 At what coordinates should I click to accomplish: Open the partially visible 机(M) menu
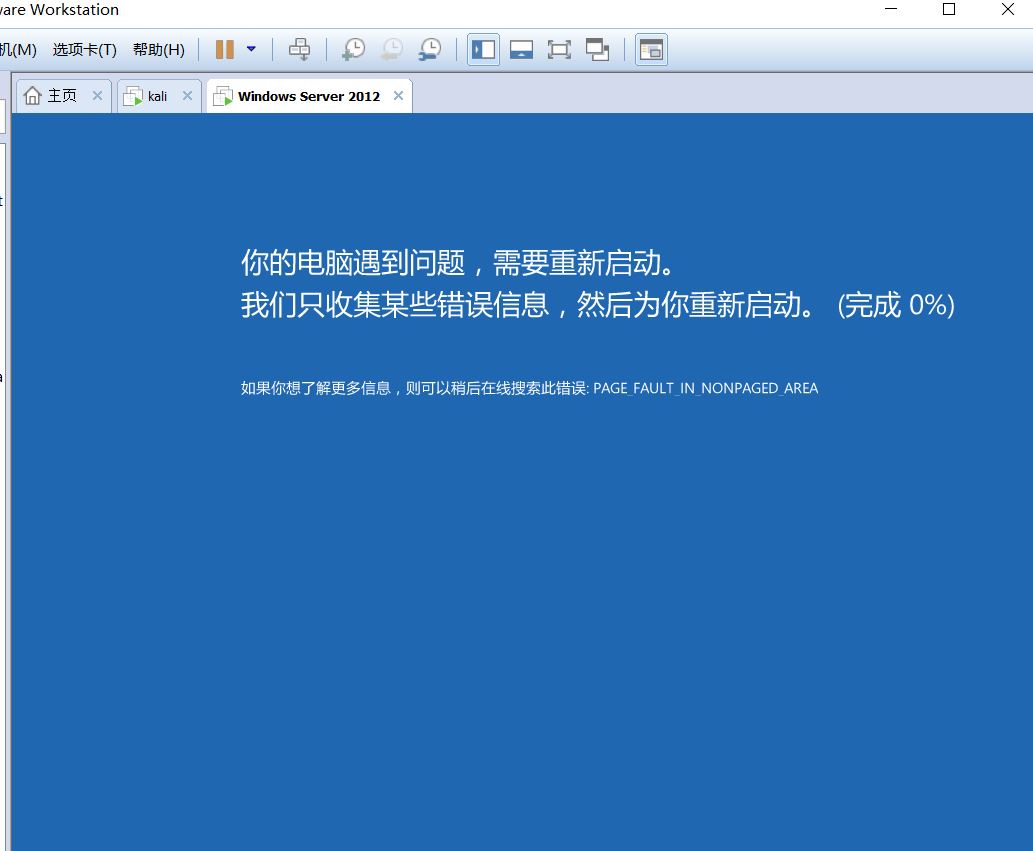click(18, 49)
